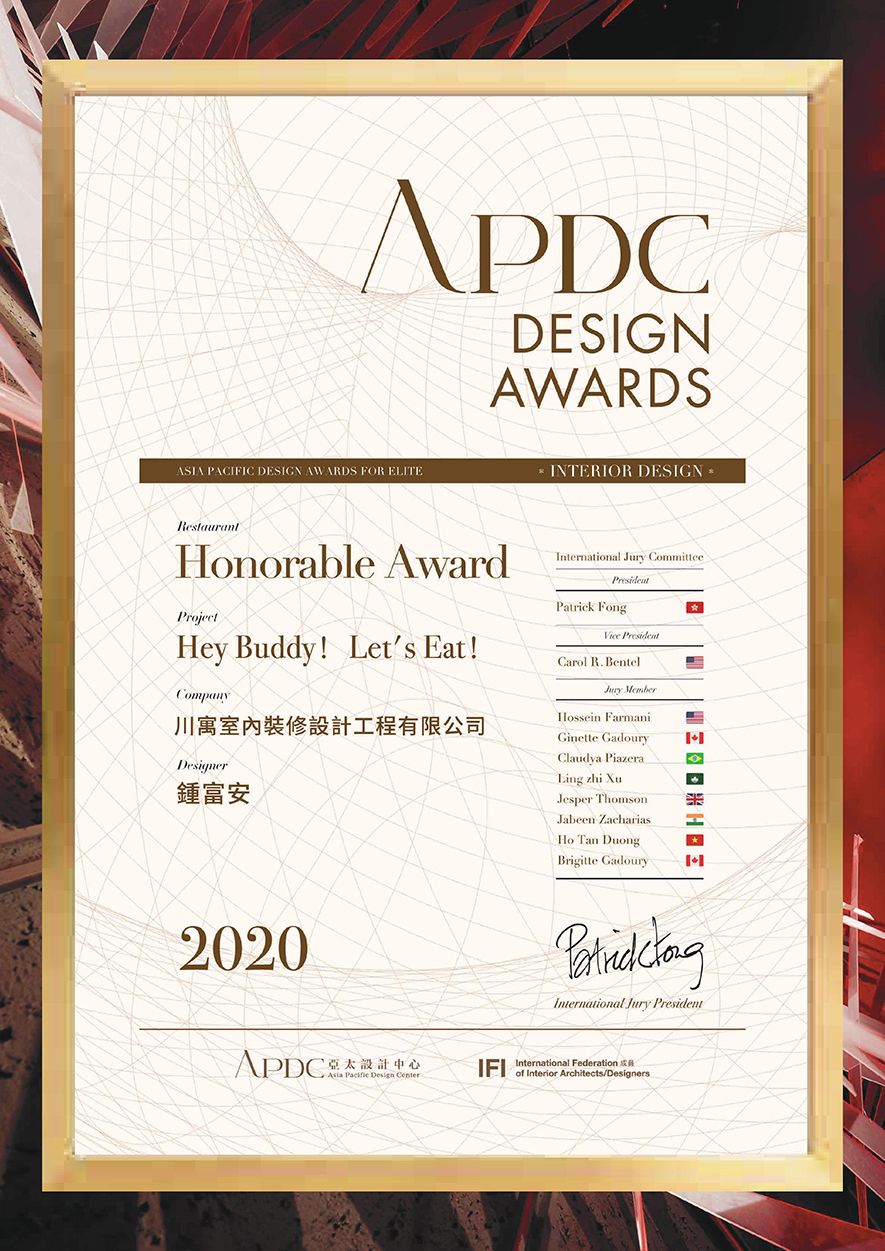Click the 'DESIGN' heading word
This screenshot has width=885, height=1251.
coord(611,335)
